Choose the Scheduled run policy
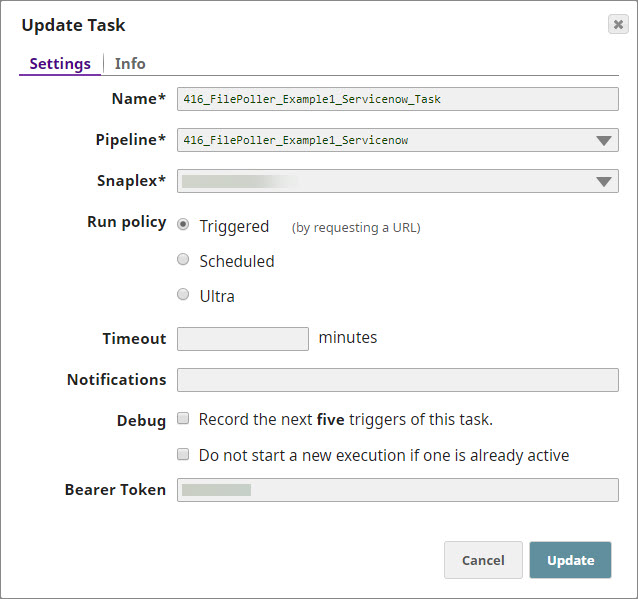 183,260
